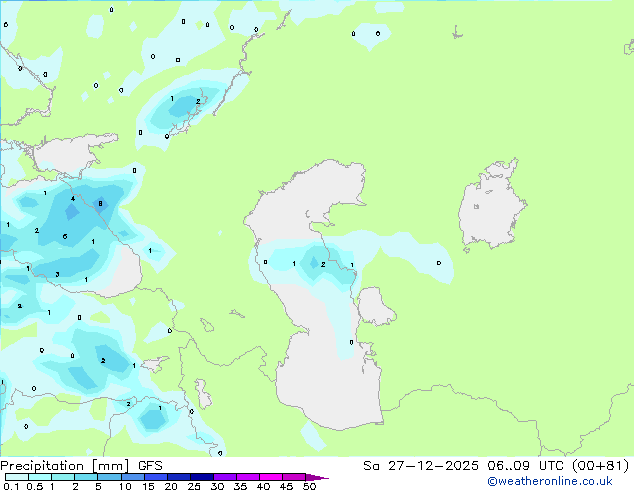Click the legend label '50'
Image resolution: width=634 pixels, height=490 pixels.
coord(309,486)
